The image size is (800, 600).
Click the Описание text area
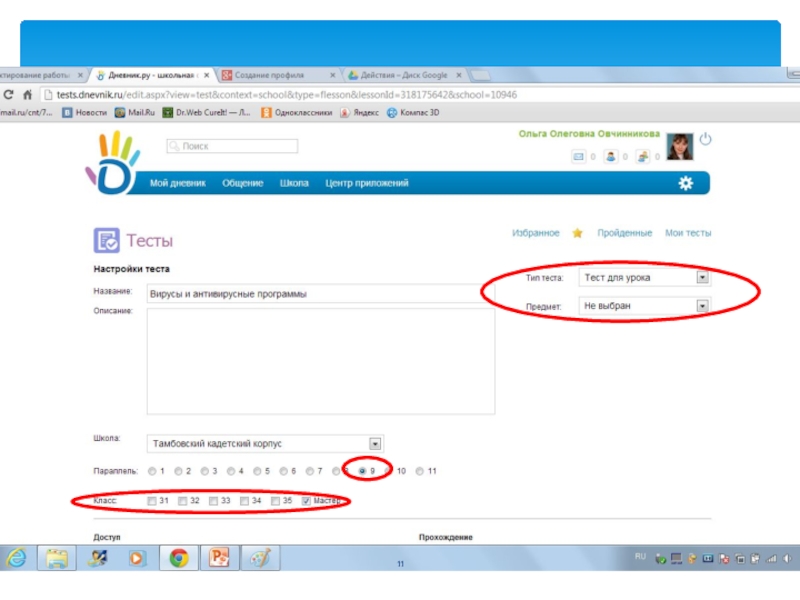[320, 361]
